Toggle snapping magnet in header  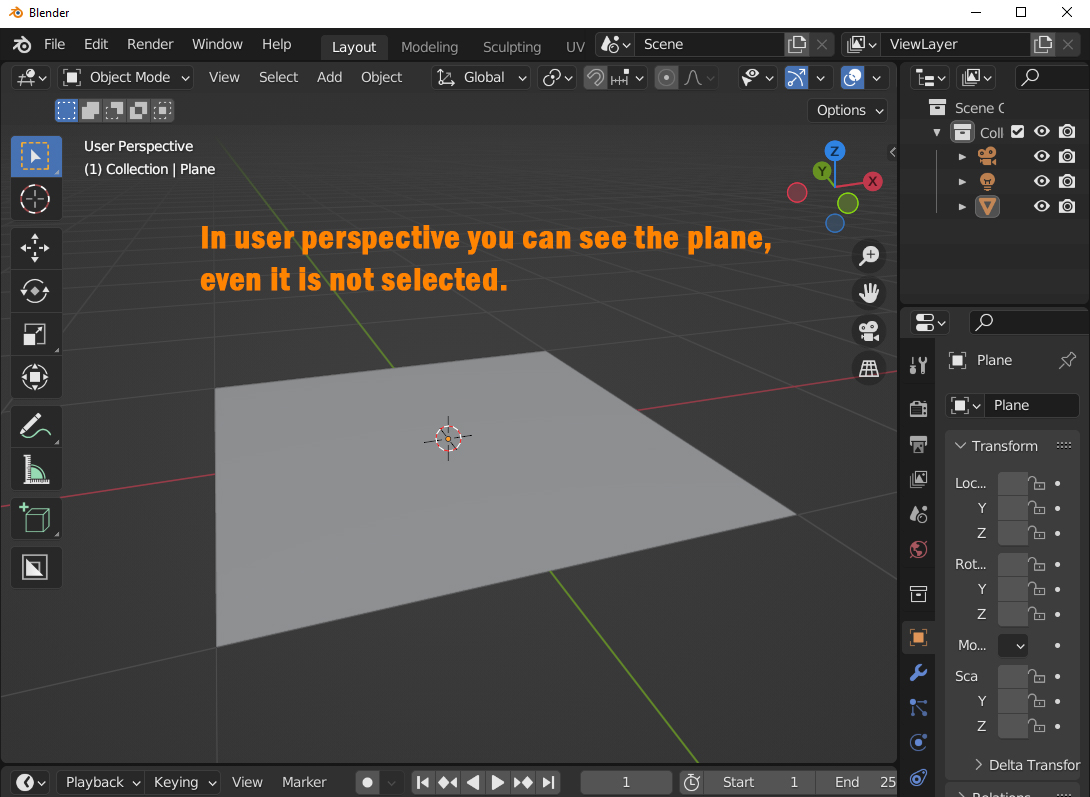click(595, 77)
